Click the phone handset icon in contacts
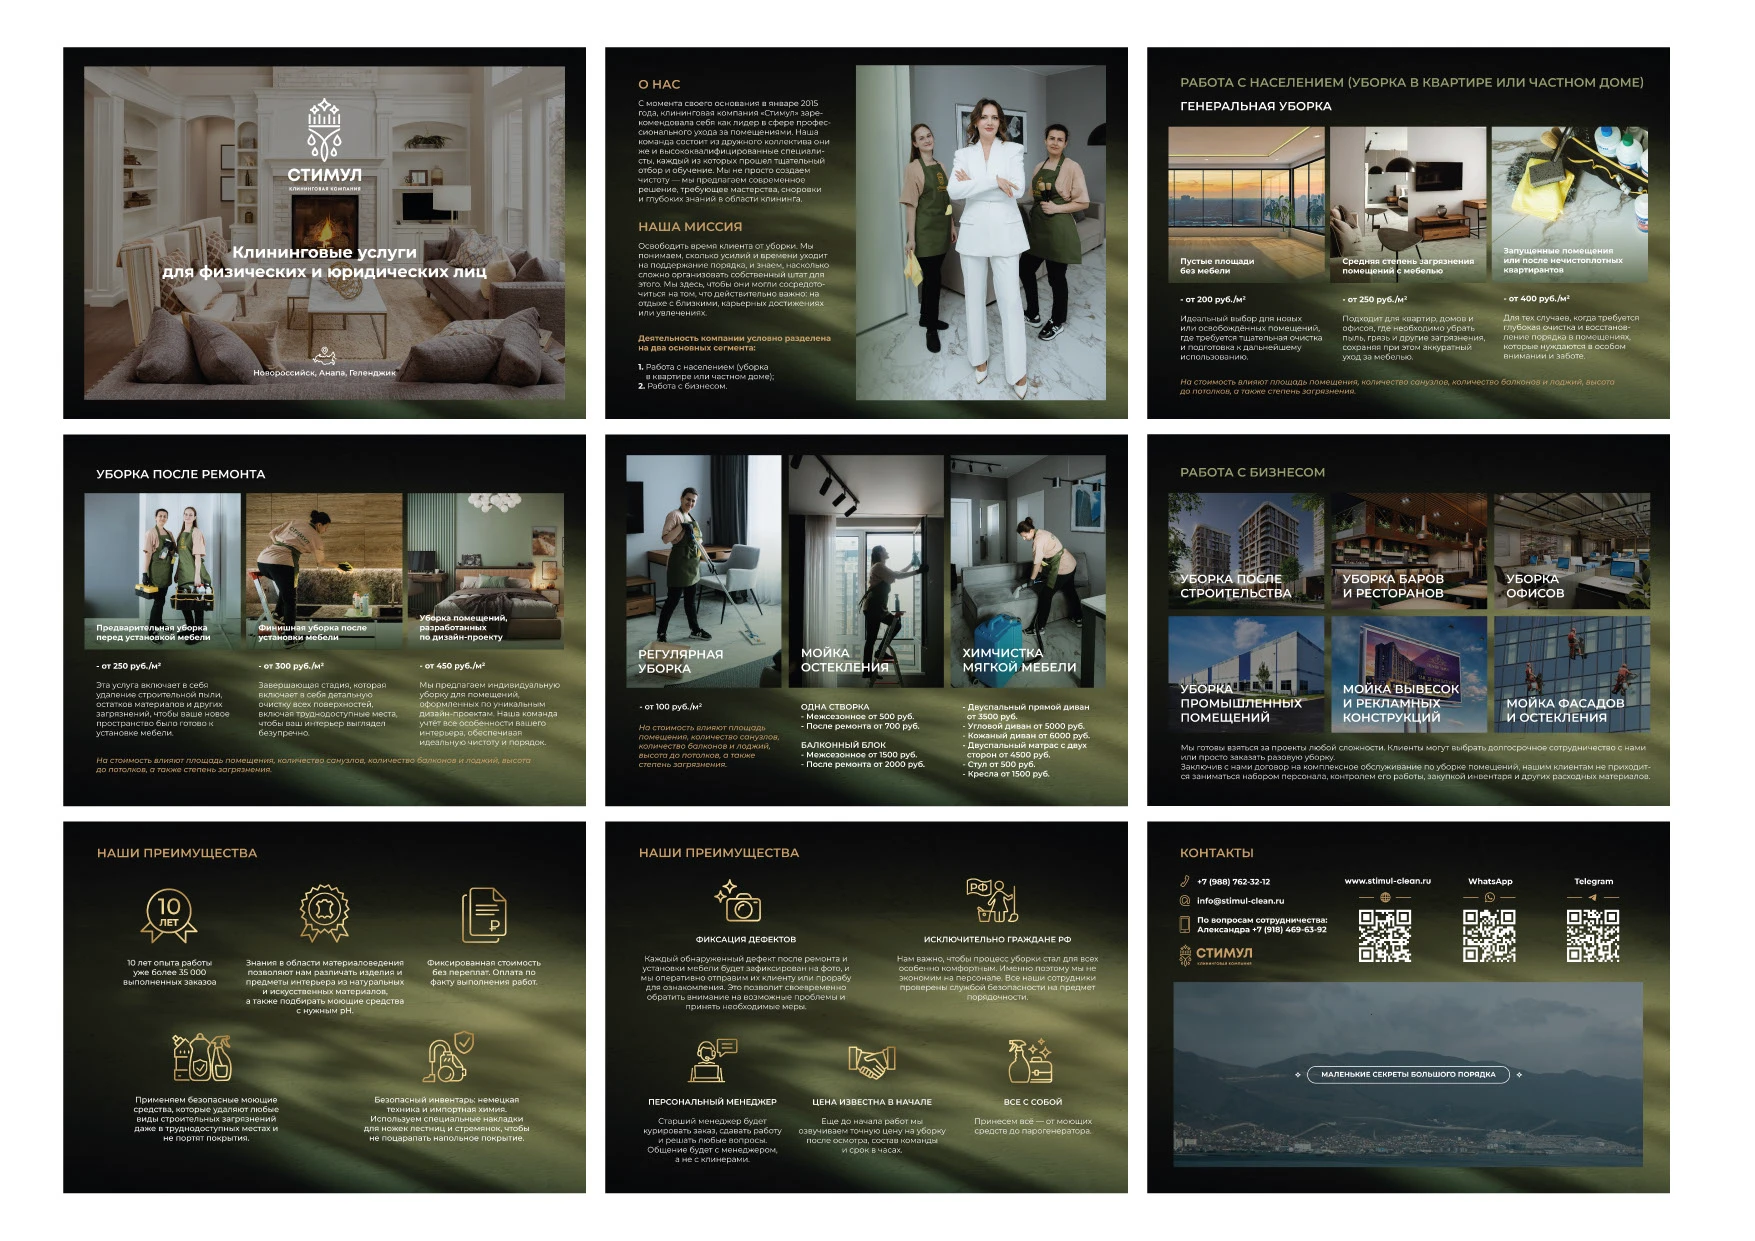Screen dimensions: 1755x1241 pyautogui.click(x=1185, y=881)
